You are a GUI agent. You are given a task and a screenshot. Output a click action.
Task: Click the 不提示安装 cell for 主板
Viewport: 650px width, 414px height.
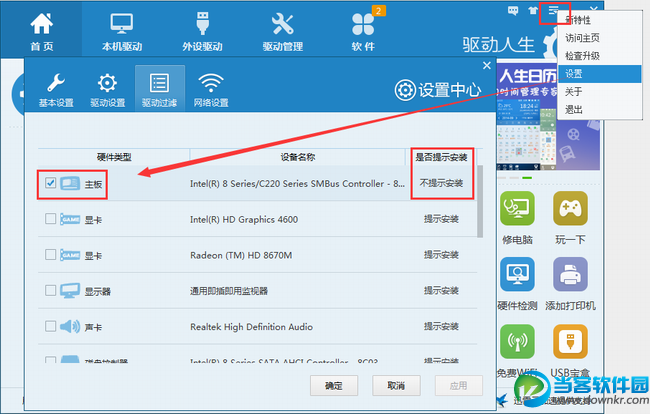pos(441,183)
